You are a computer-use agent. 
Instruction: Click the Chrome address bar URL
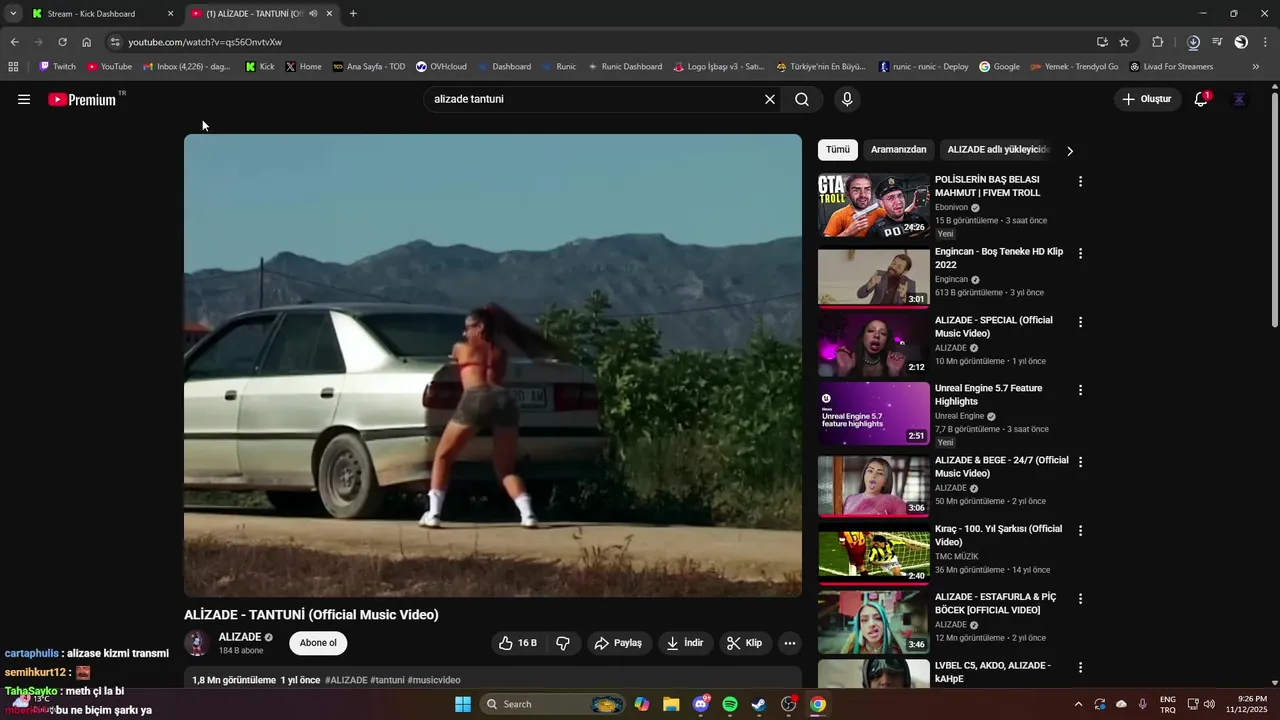[x=205, y=42]
